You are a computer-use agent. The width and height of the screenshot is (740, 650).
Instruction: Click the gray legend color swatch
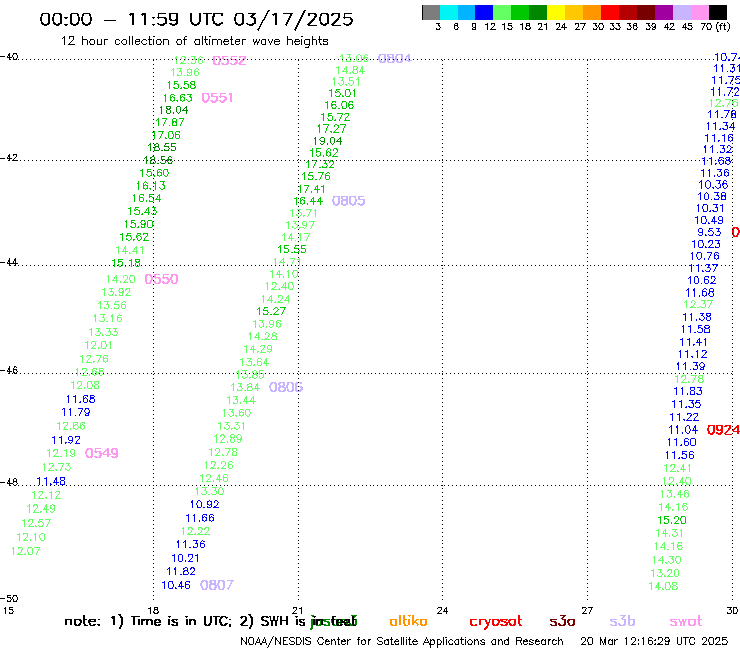[x=431, y=13]
